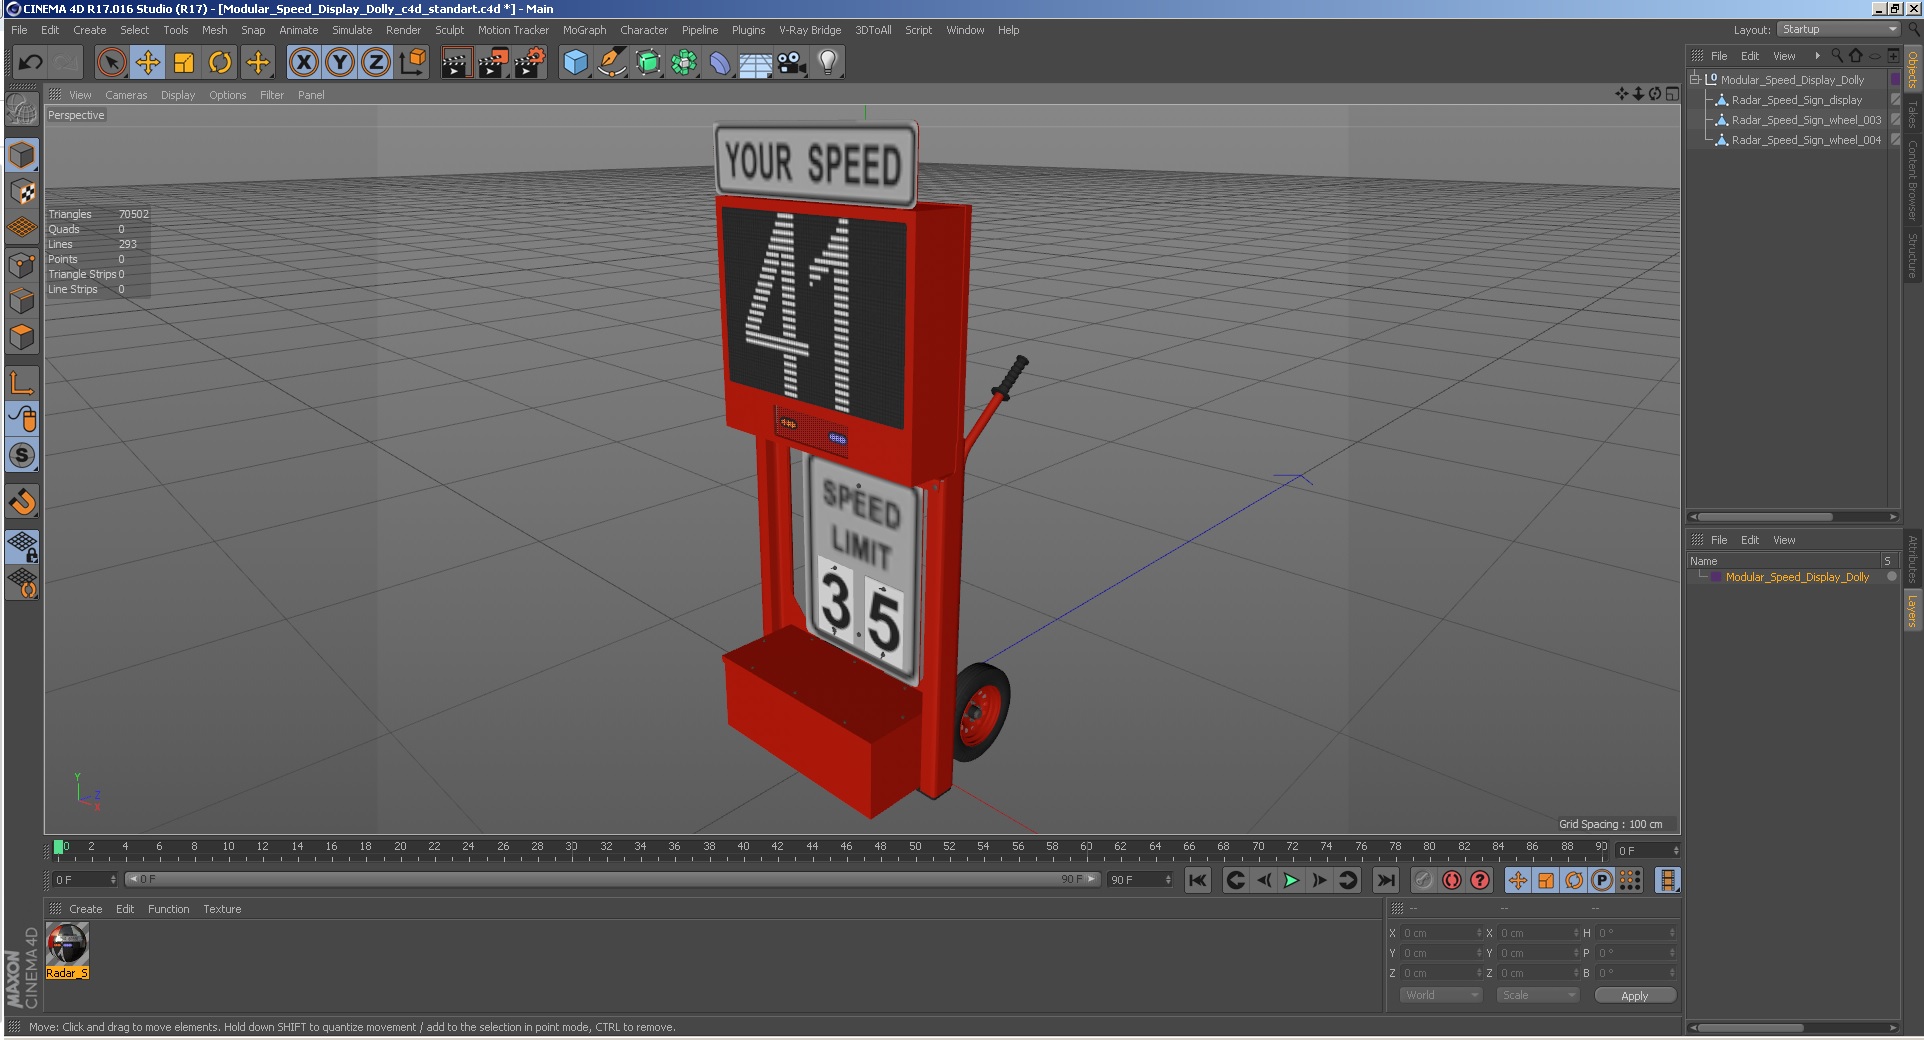Select the Live Selection tool

tap(112, 63)
